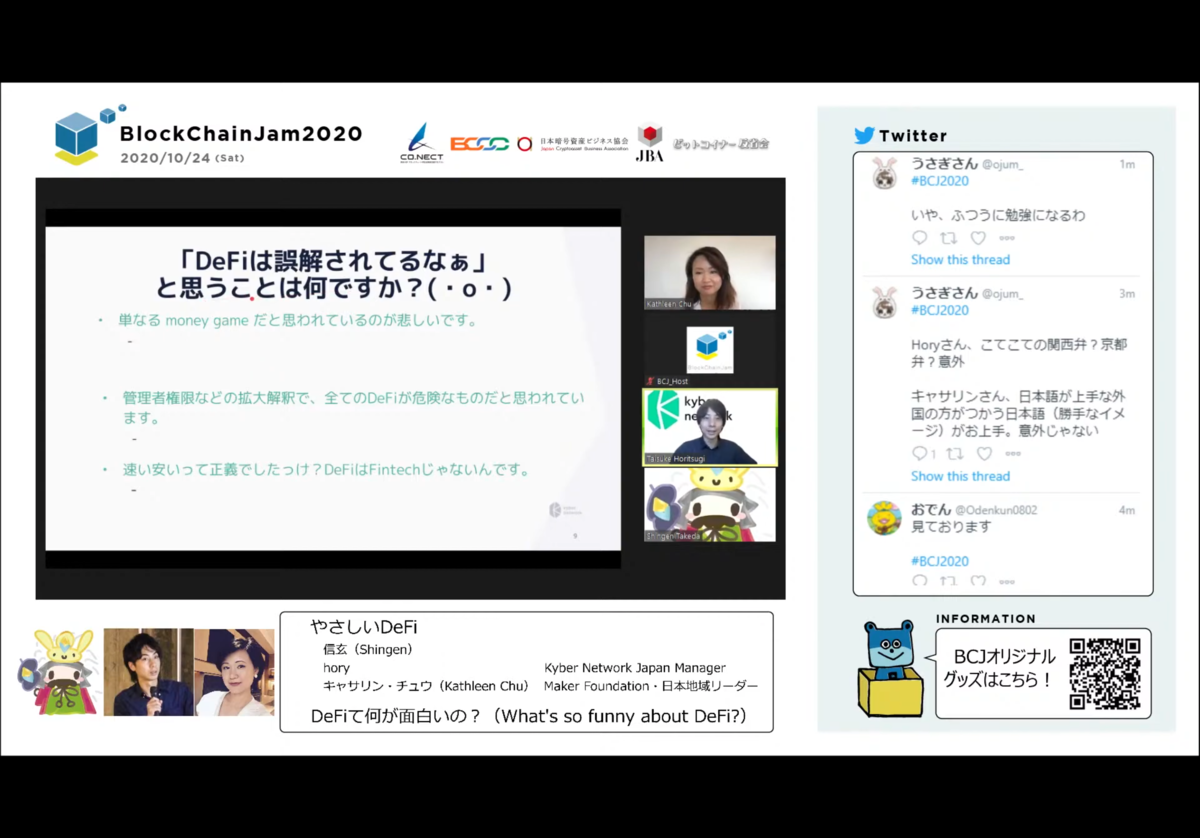1200x838 pixels.
Task: Open Show this thread under the 3m tweet
Action: (960, 476)
